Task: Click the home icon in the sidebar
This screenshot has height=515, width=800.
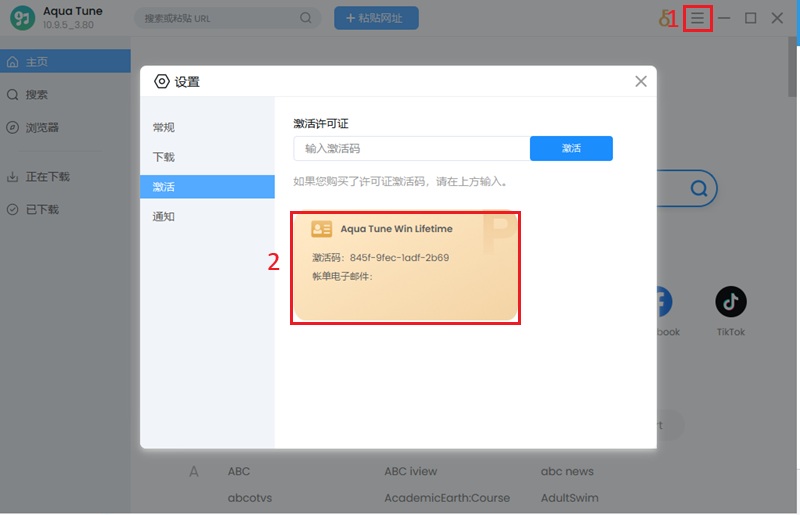Action: [13, 62]
